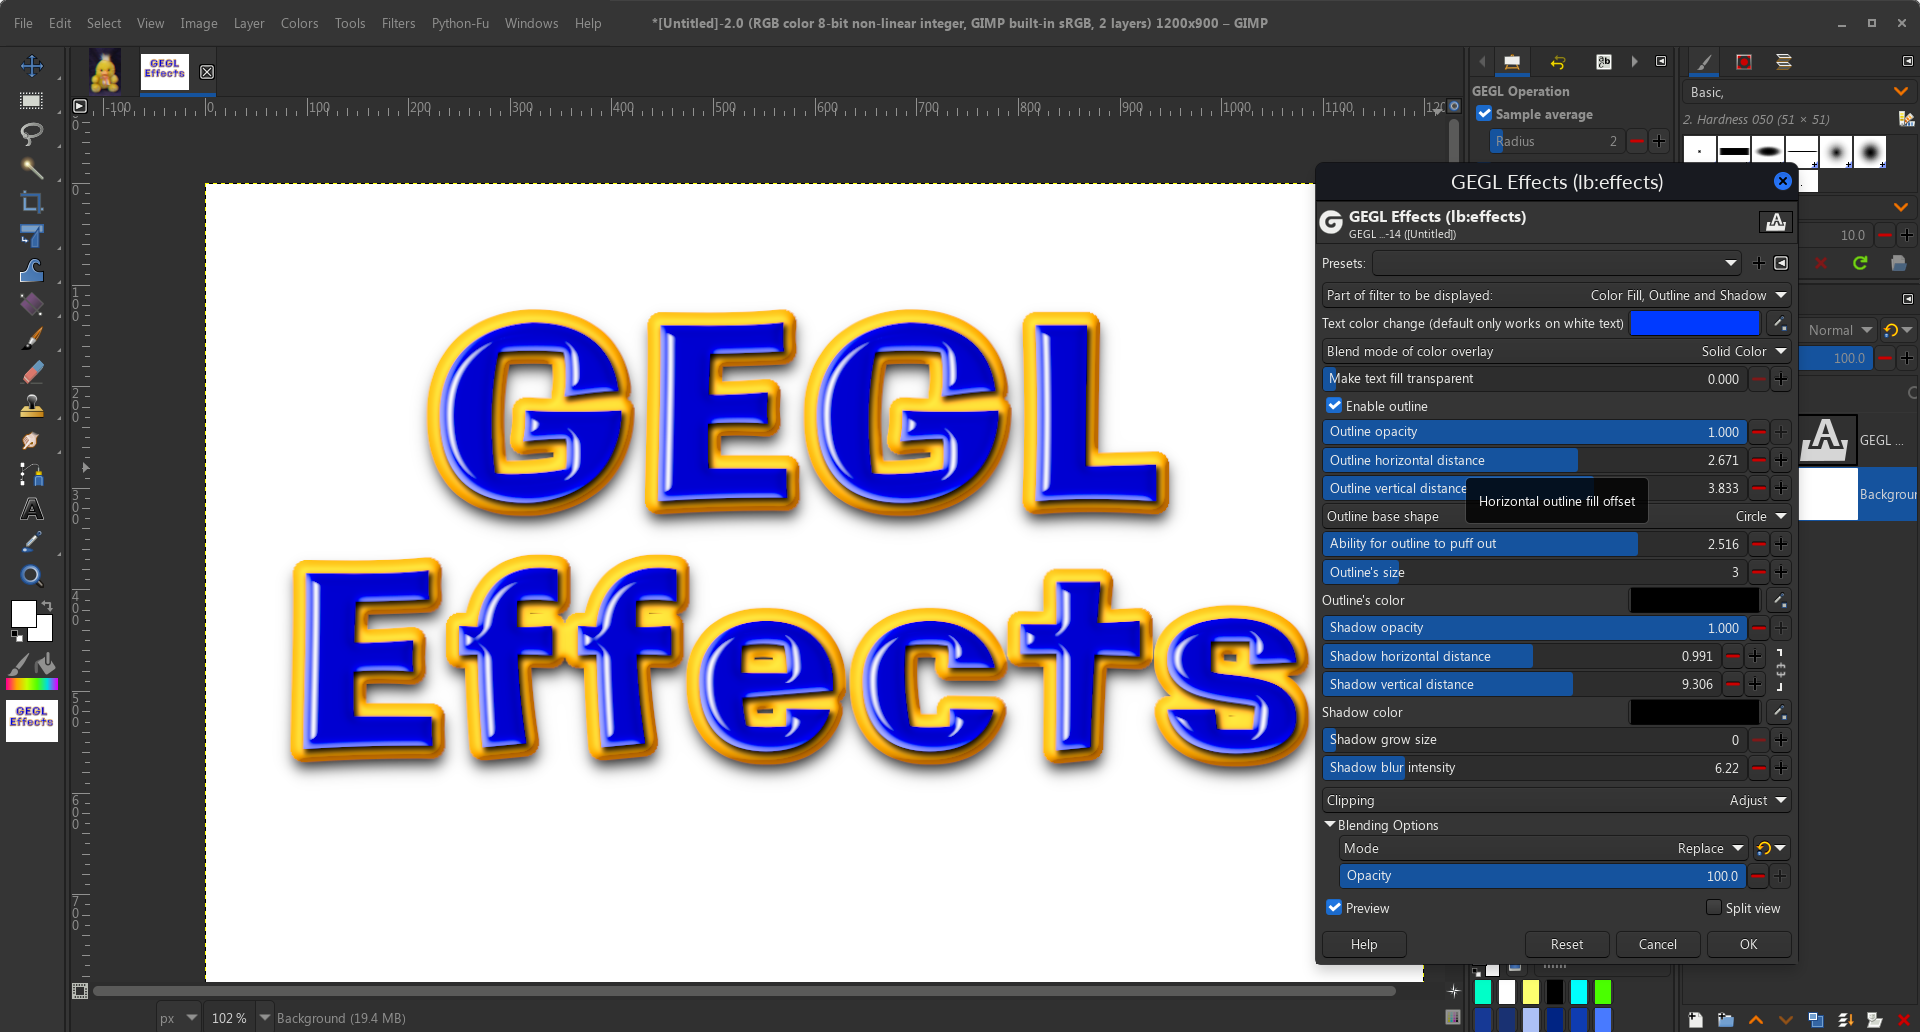
Task: Click the Text color change blue swatch
Action: pyautogui.click(x=1695, y=323)
